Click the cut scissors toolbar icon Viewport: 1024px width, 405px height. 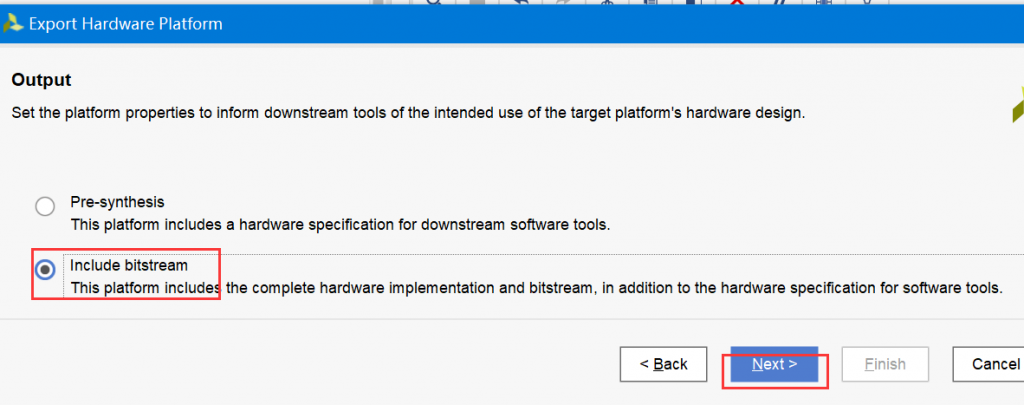tap(607, 3)
